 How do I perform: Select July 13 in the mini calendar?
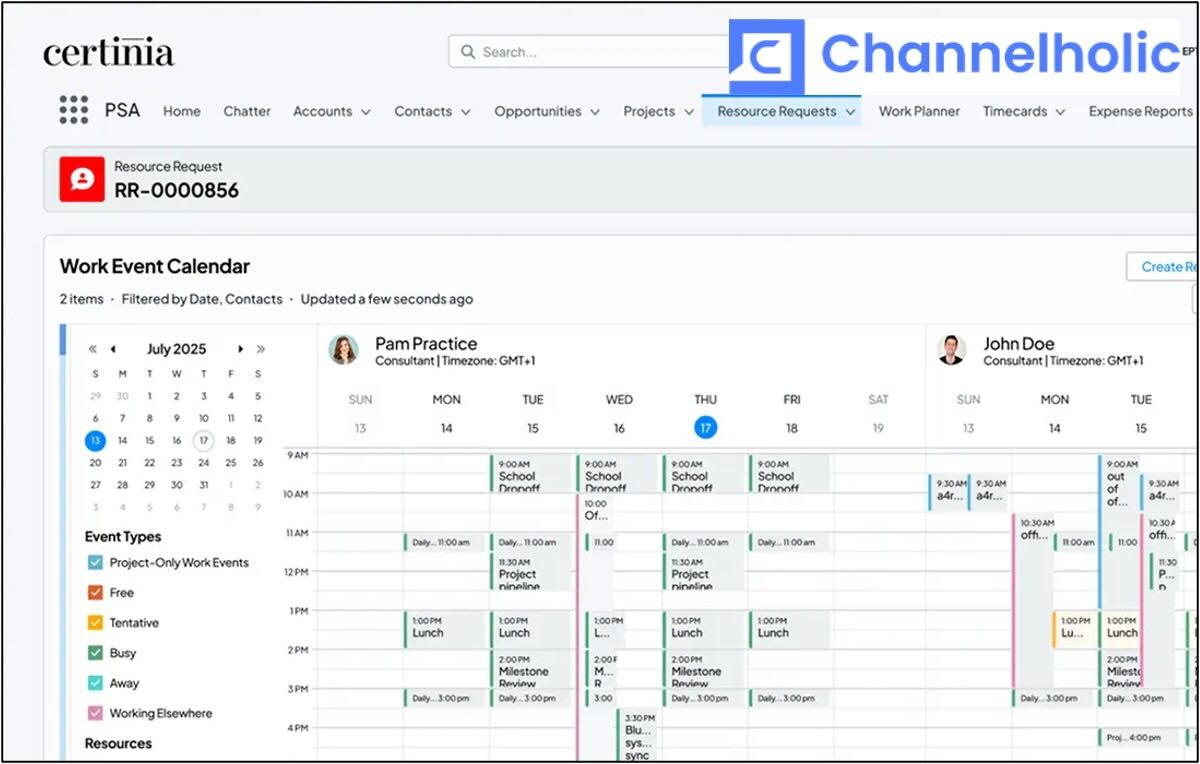pos(96,440)
